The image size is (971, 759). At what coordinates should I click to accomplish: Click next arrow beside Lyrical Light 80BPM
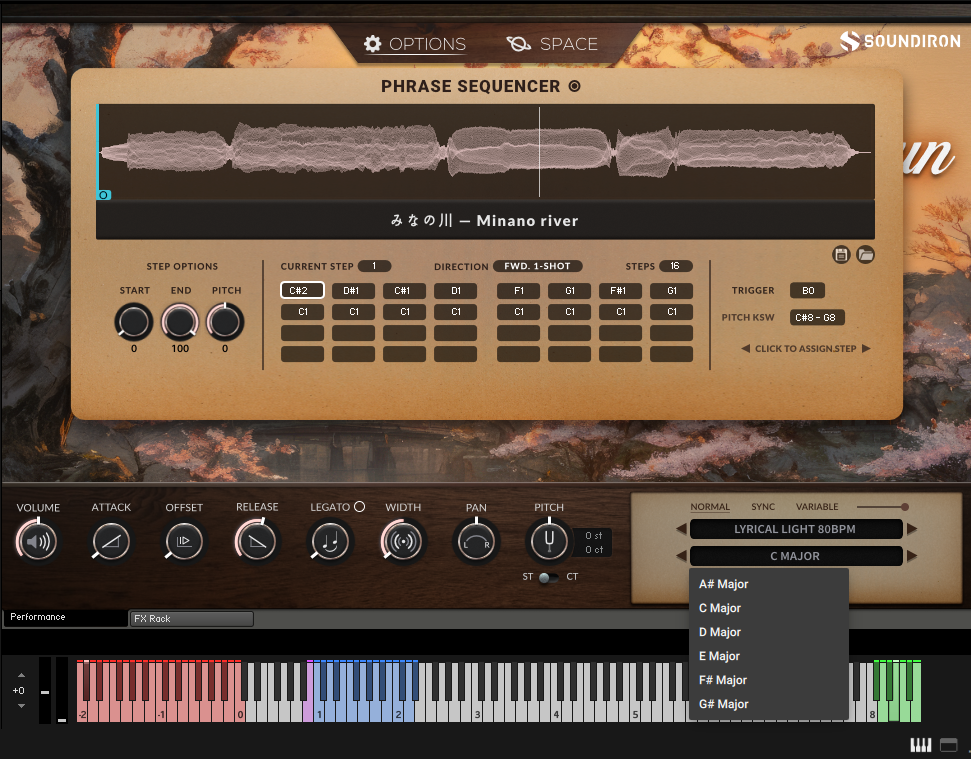tap(912, 529)
